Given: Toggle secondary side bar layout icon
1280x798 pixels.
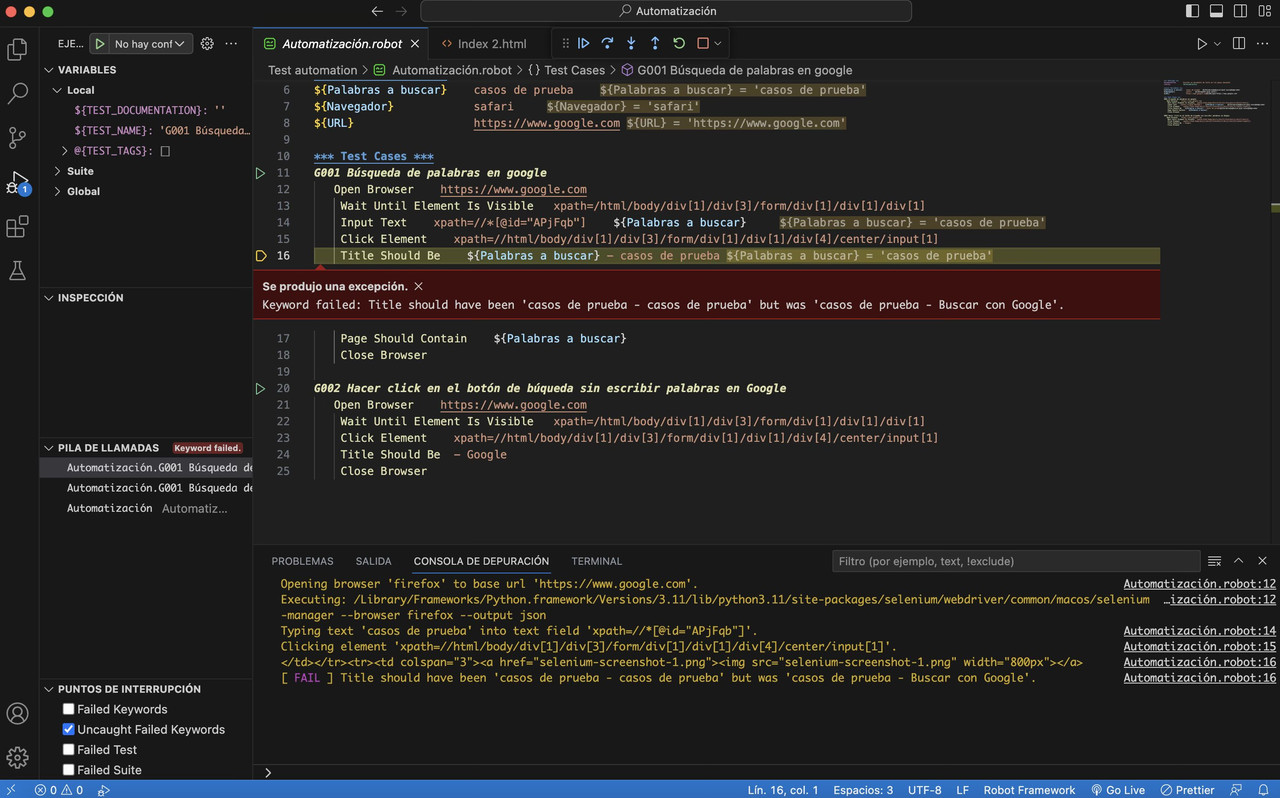Looking at the screenshot, I should click(1240, 11).
